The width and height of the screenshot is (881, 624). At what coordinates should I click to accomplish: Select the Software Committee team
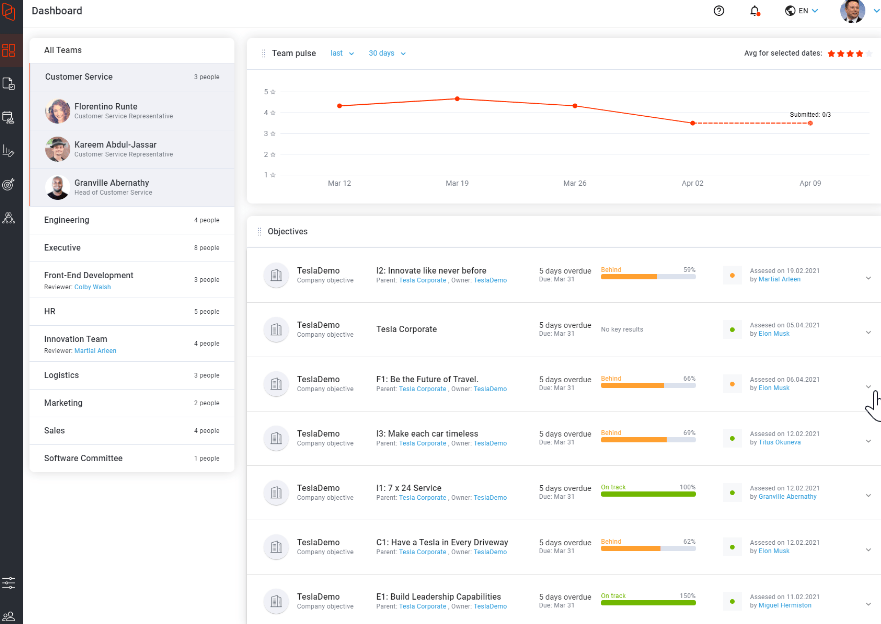click(x=131, y=458)
